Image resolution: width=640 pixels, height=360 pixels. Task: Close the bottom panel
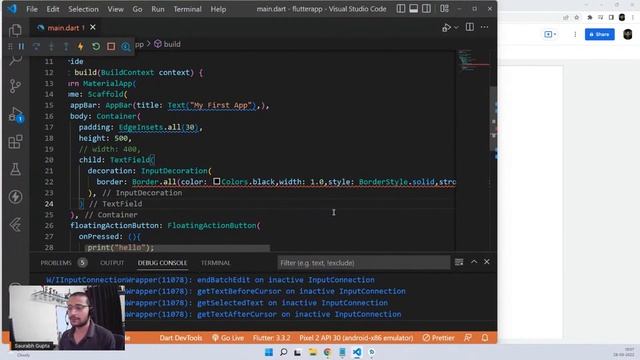487,262
